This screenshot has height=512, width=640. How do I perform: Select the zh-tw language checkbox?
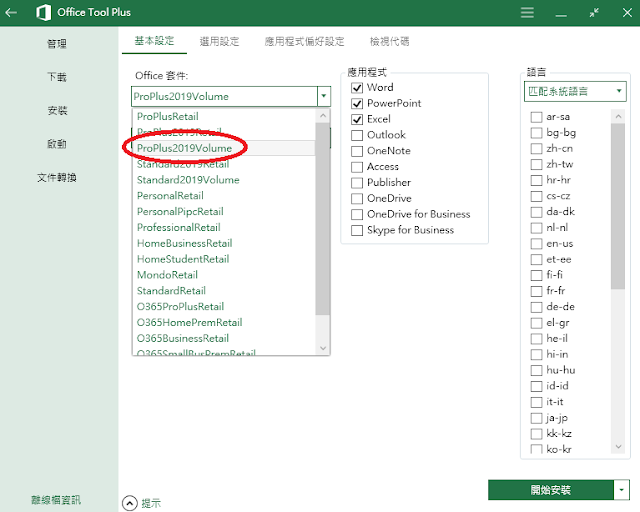pyautogui.click(x=536, y=165)
